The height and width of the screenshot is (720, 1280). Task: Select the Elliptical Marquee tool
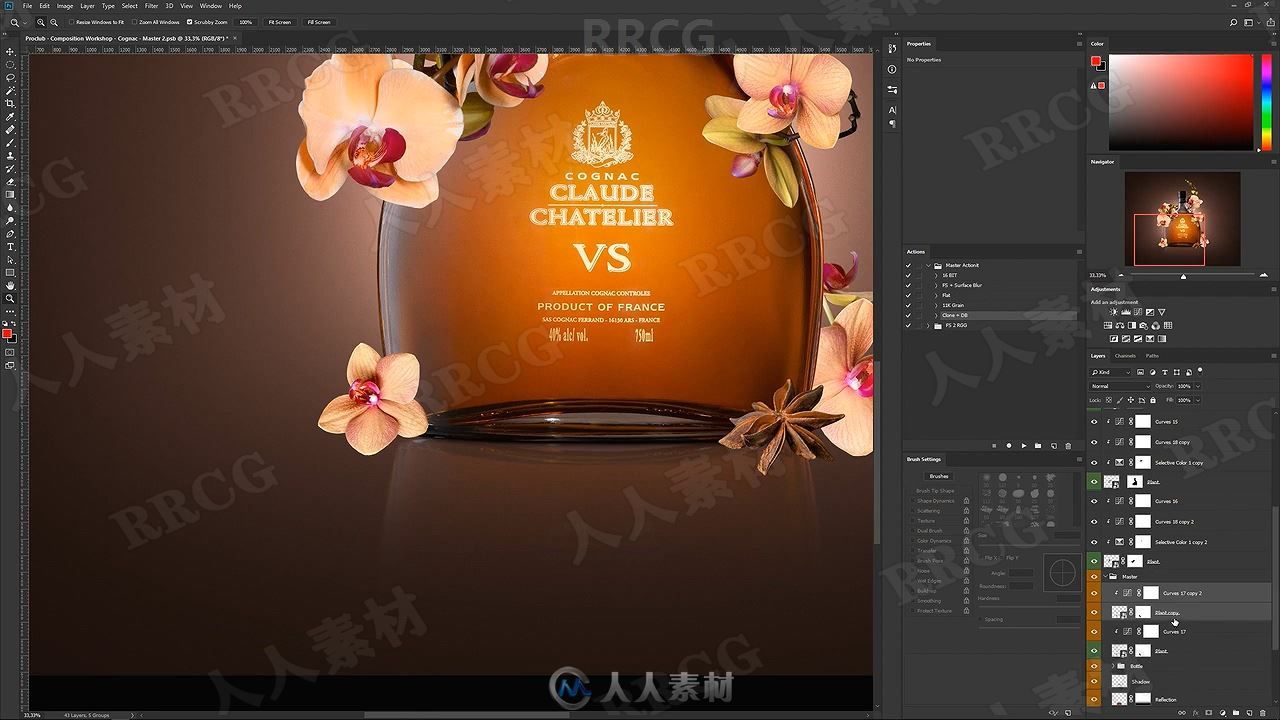(11, 65)
